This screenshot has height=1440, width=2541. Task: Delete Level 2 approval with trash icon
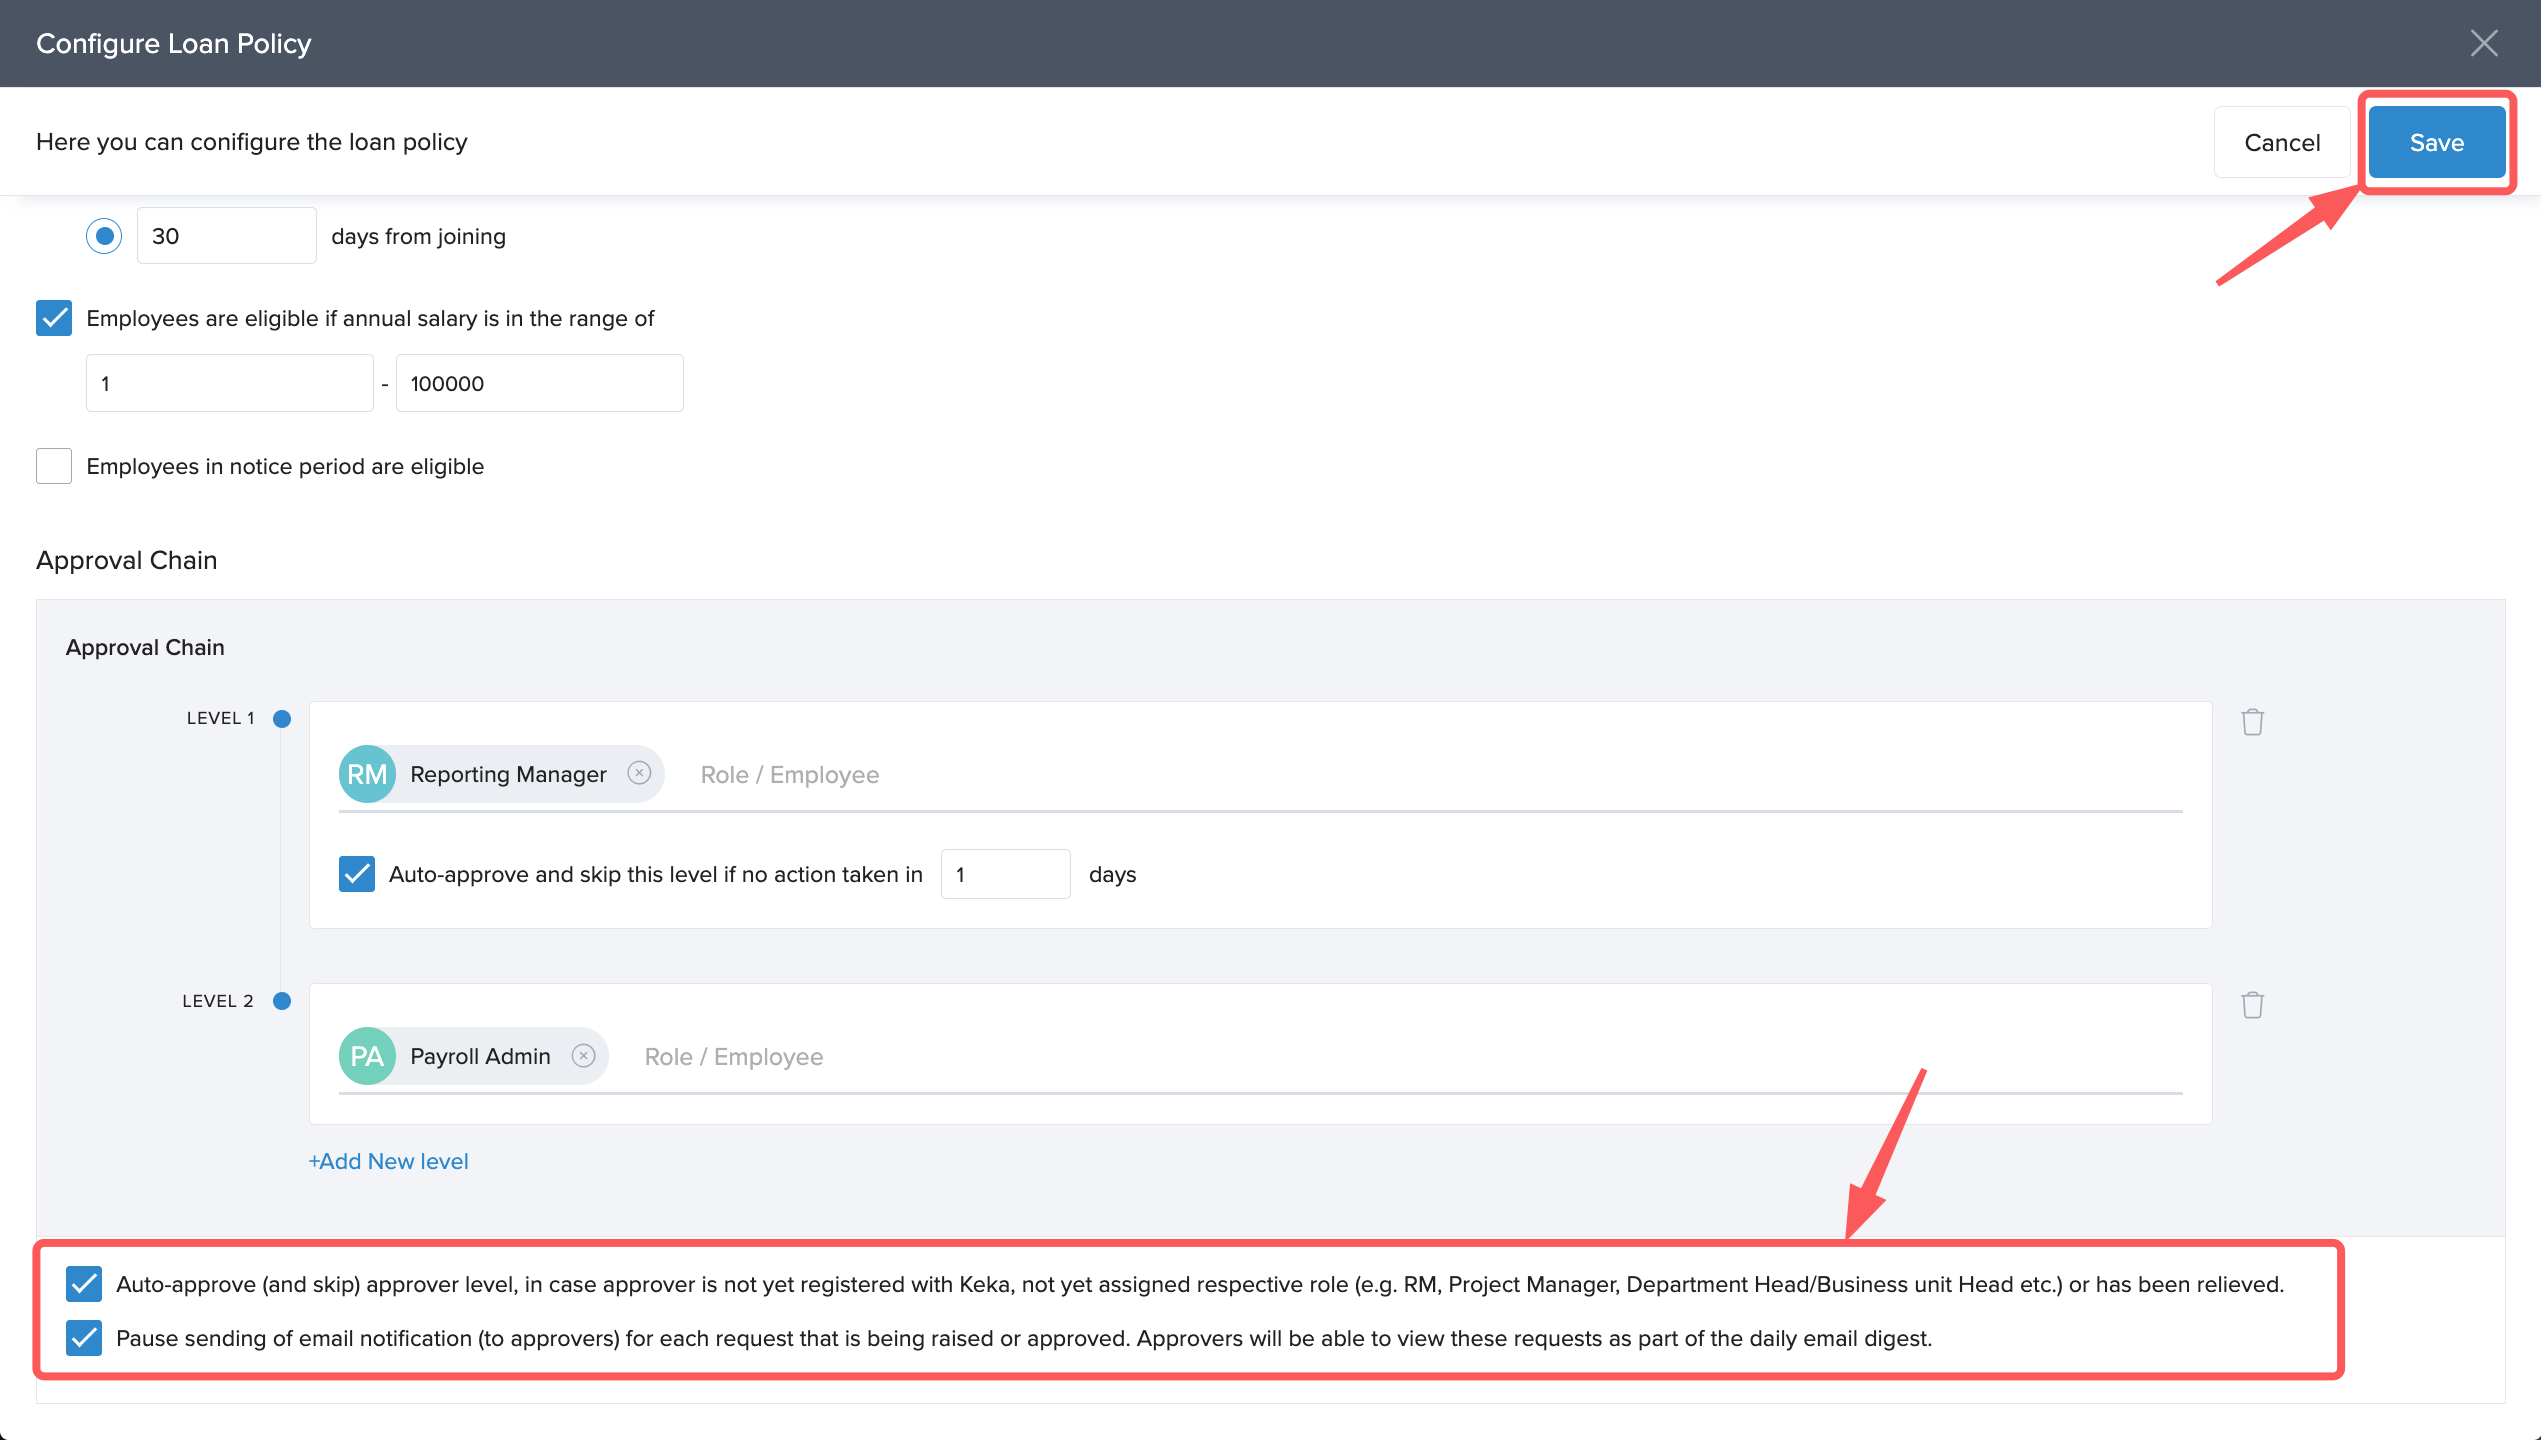click(x=2252, y=1005)
